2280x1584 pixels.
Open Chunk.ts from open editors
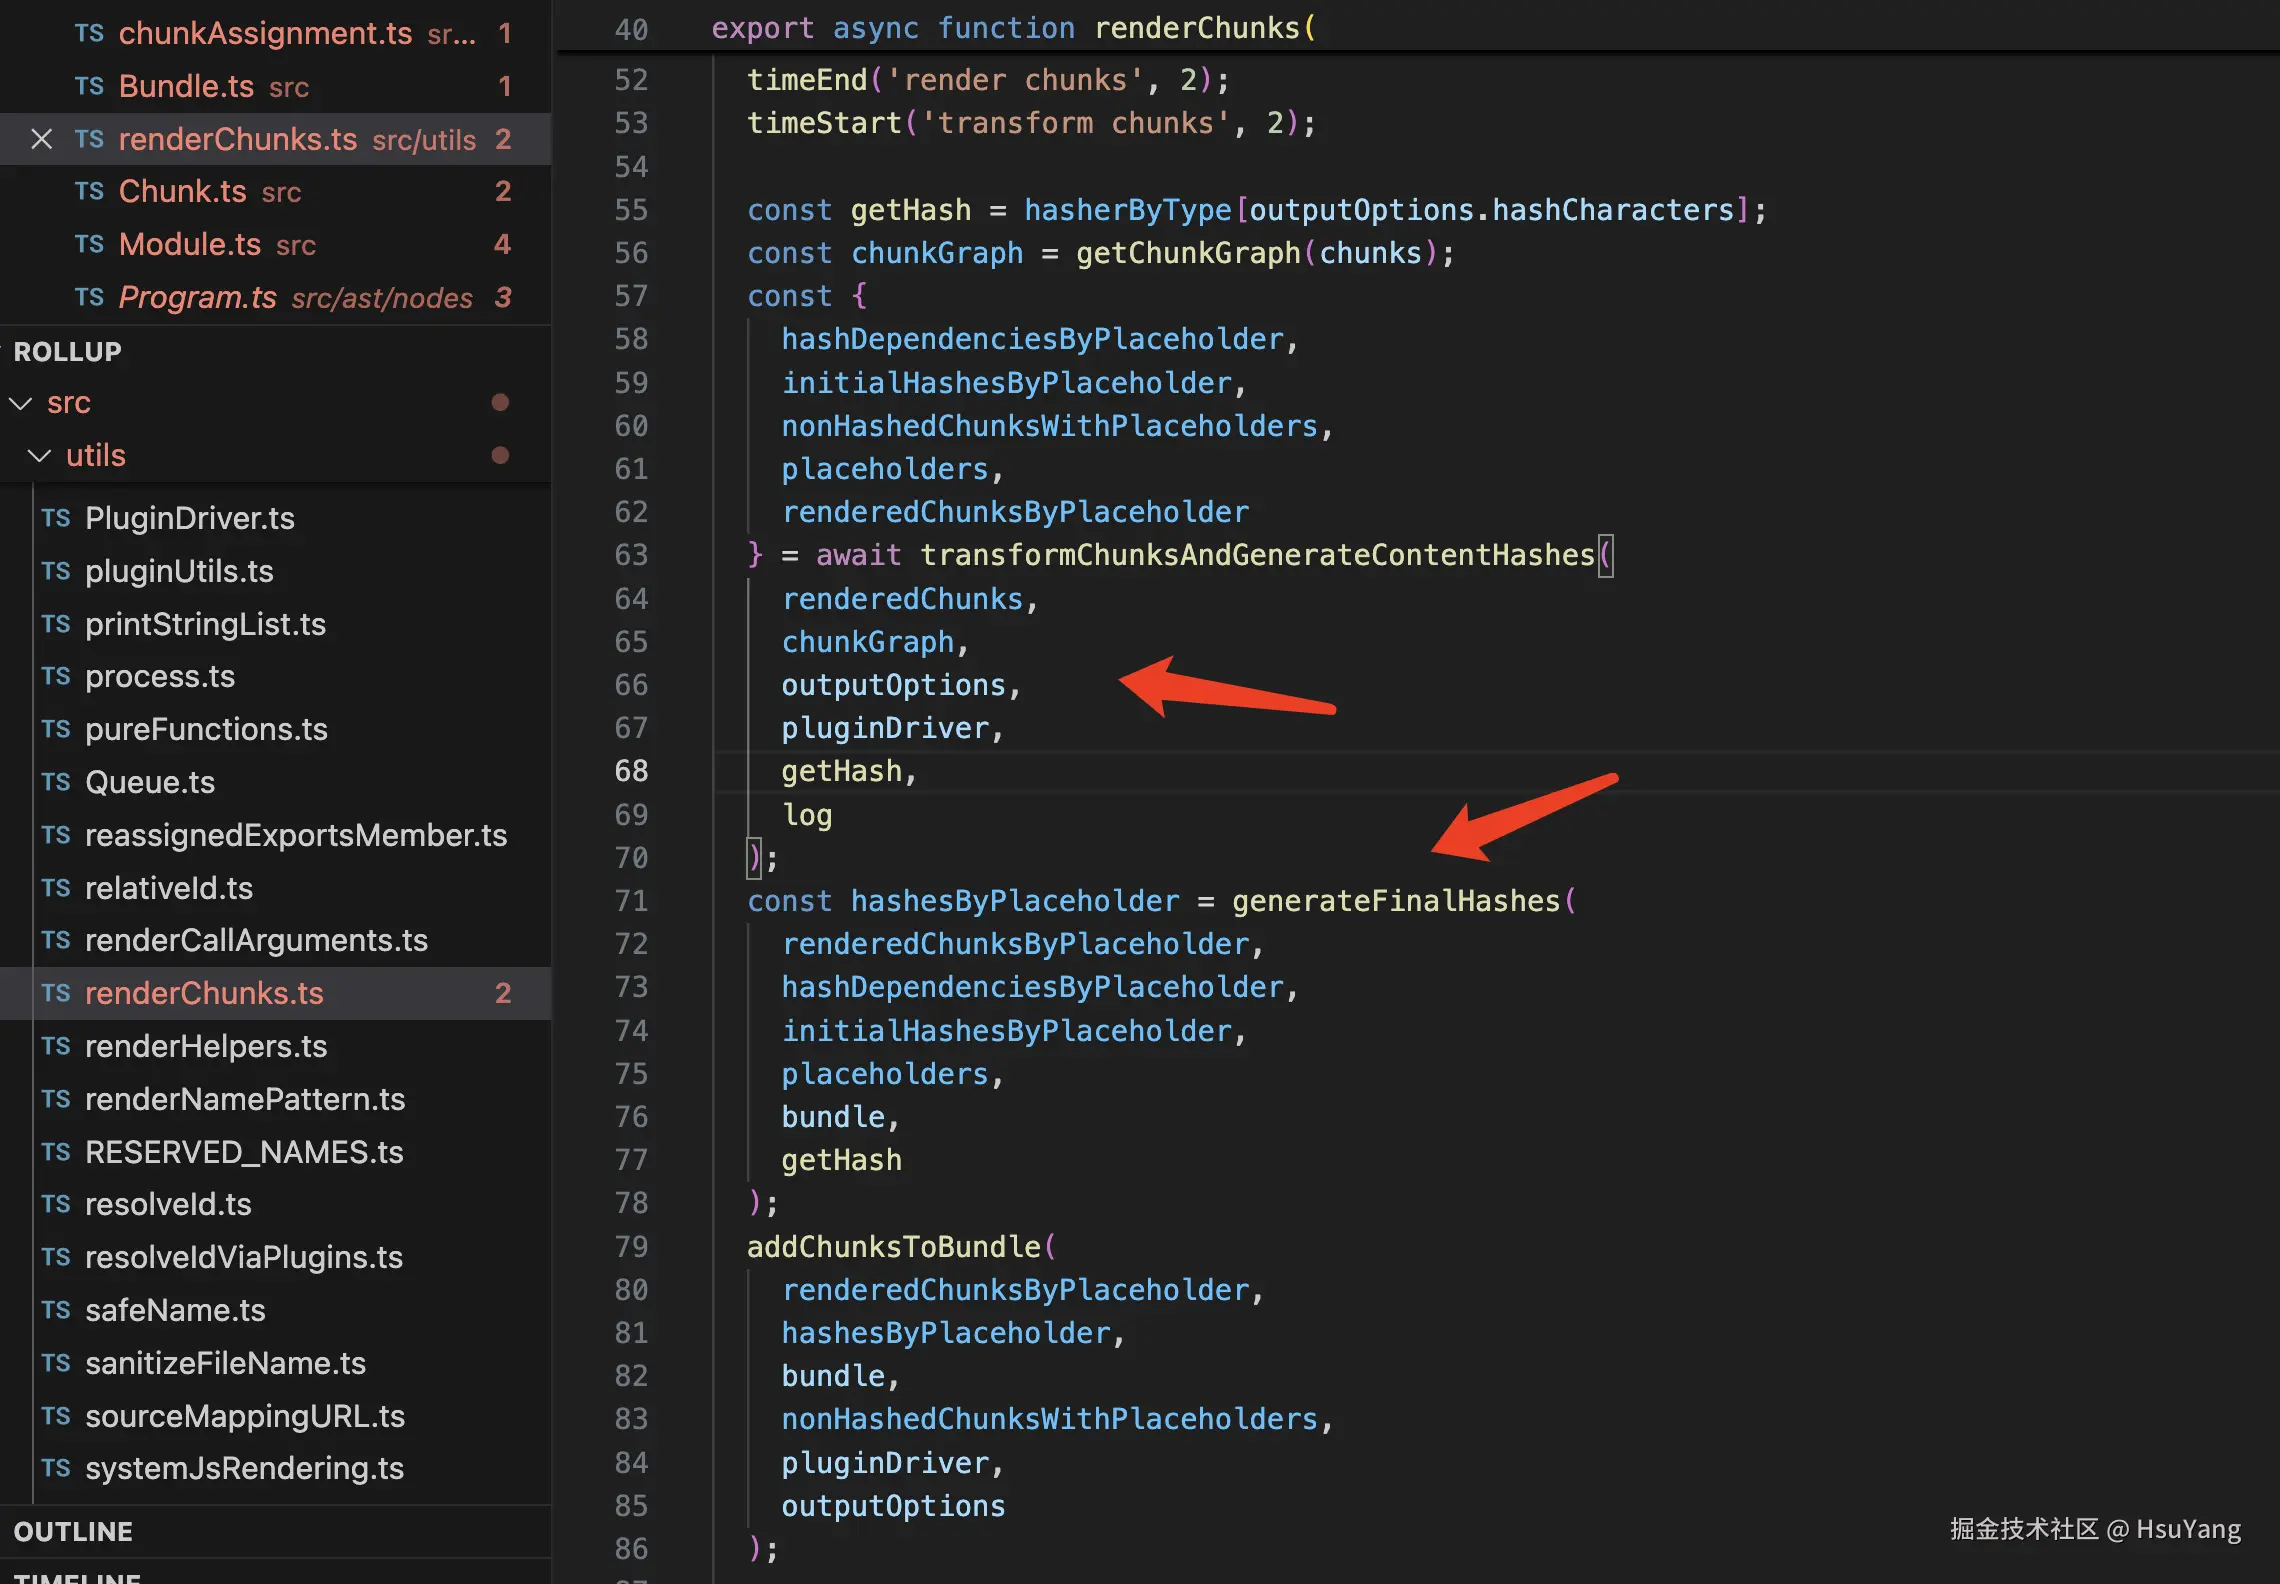pos(182,191)
